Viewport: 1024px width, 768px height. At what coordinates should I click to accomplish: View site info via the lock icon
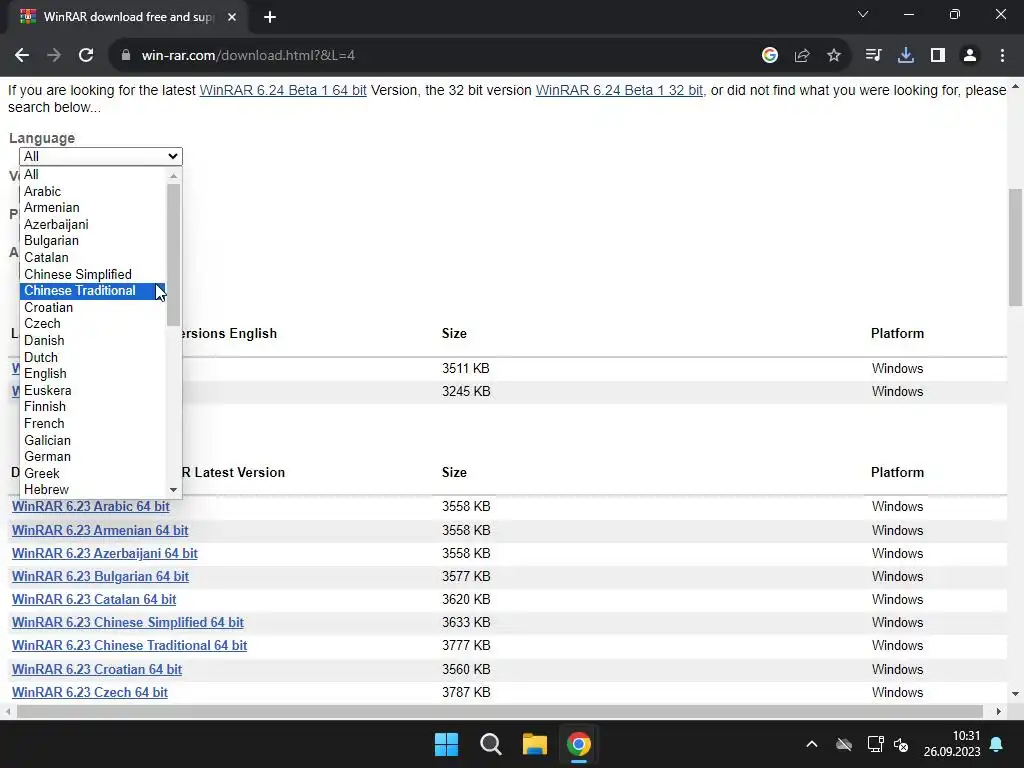126,56
